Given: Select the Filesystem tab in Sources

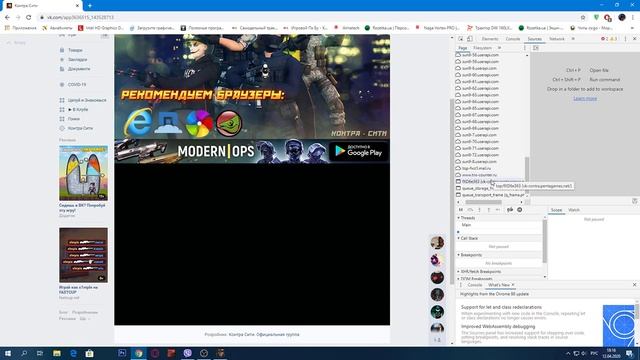Looking at the screenshot, I should click(482, 48).
